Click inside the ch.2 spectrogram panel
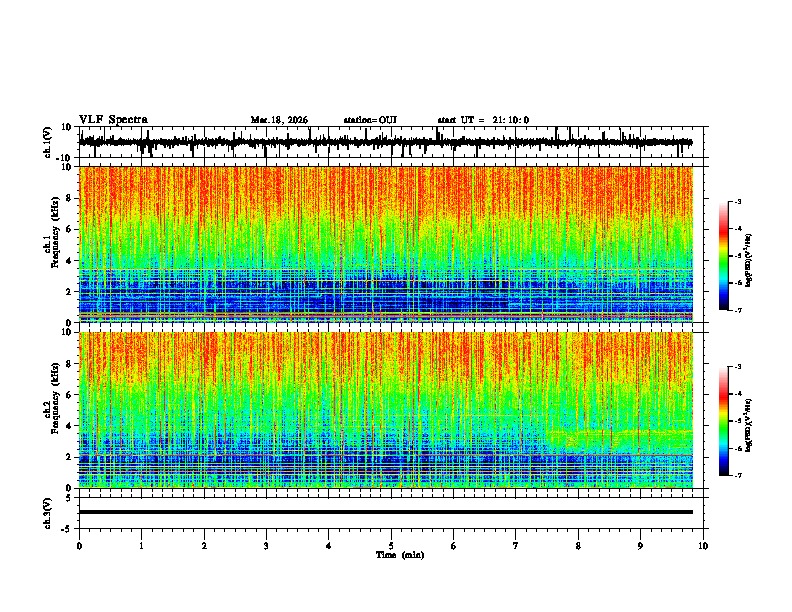 point(386,410)
